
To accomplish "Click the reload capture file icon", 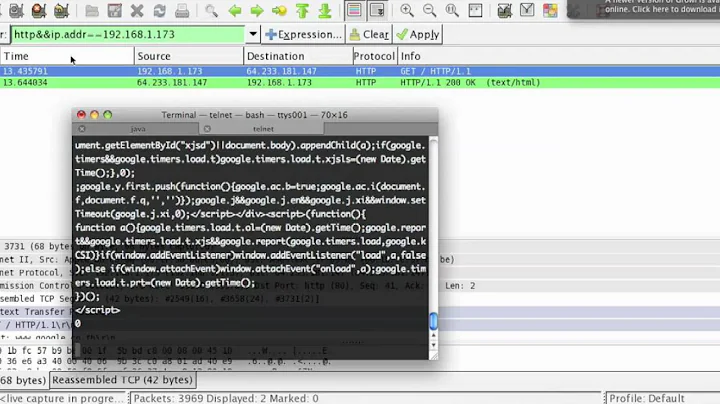I will point(159,11).
